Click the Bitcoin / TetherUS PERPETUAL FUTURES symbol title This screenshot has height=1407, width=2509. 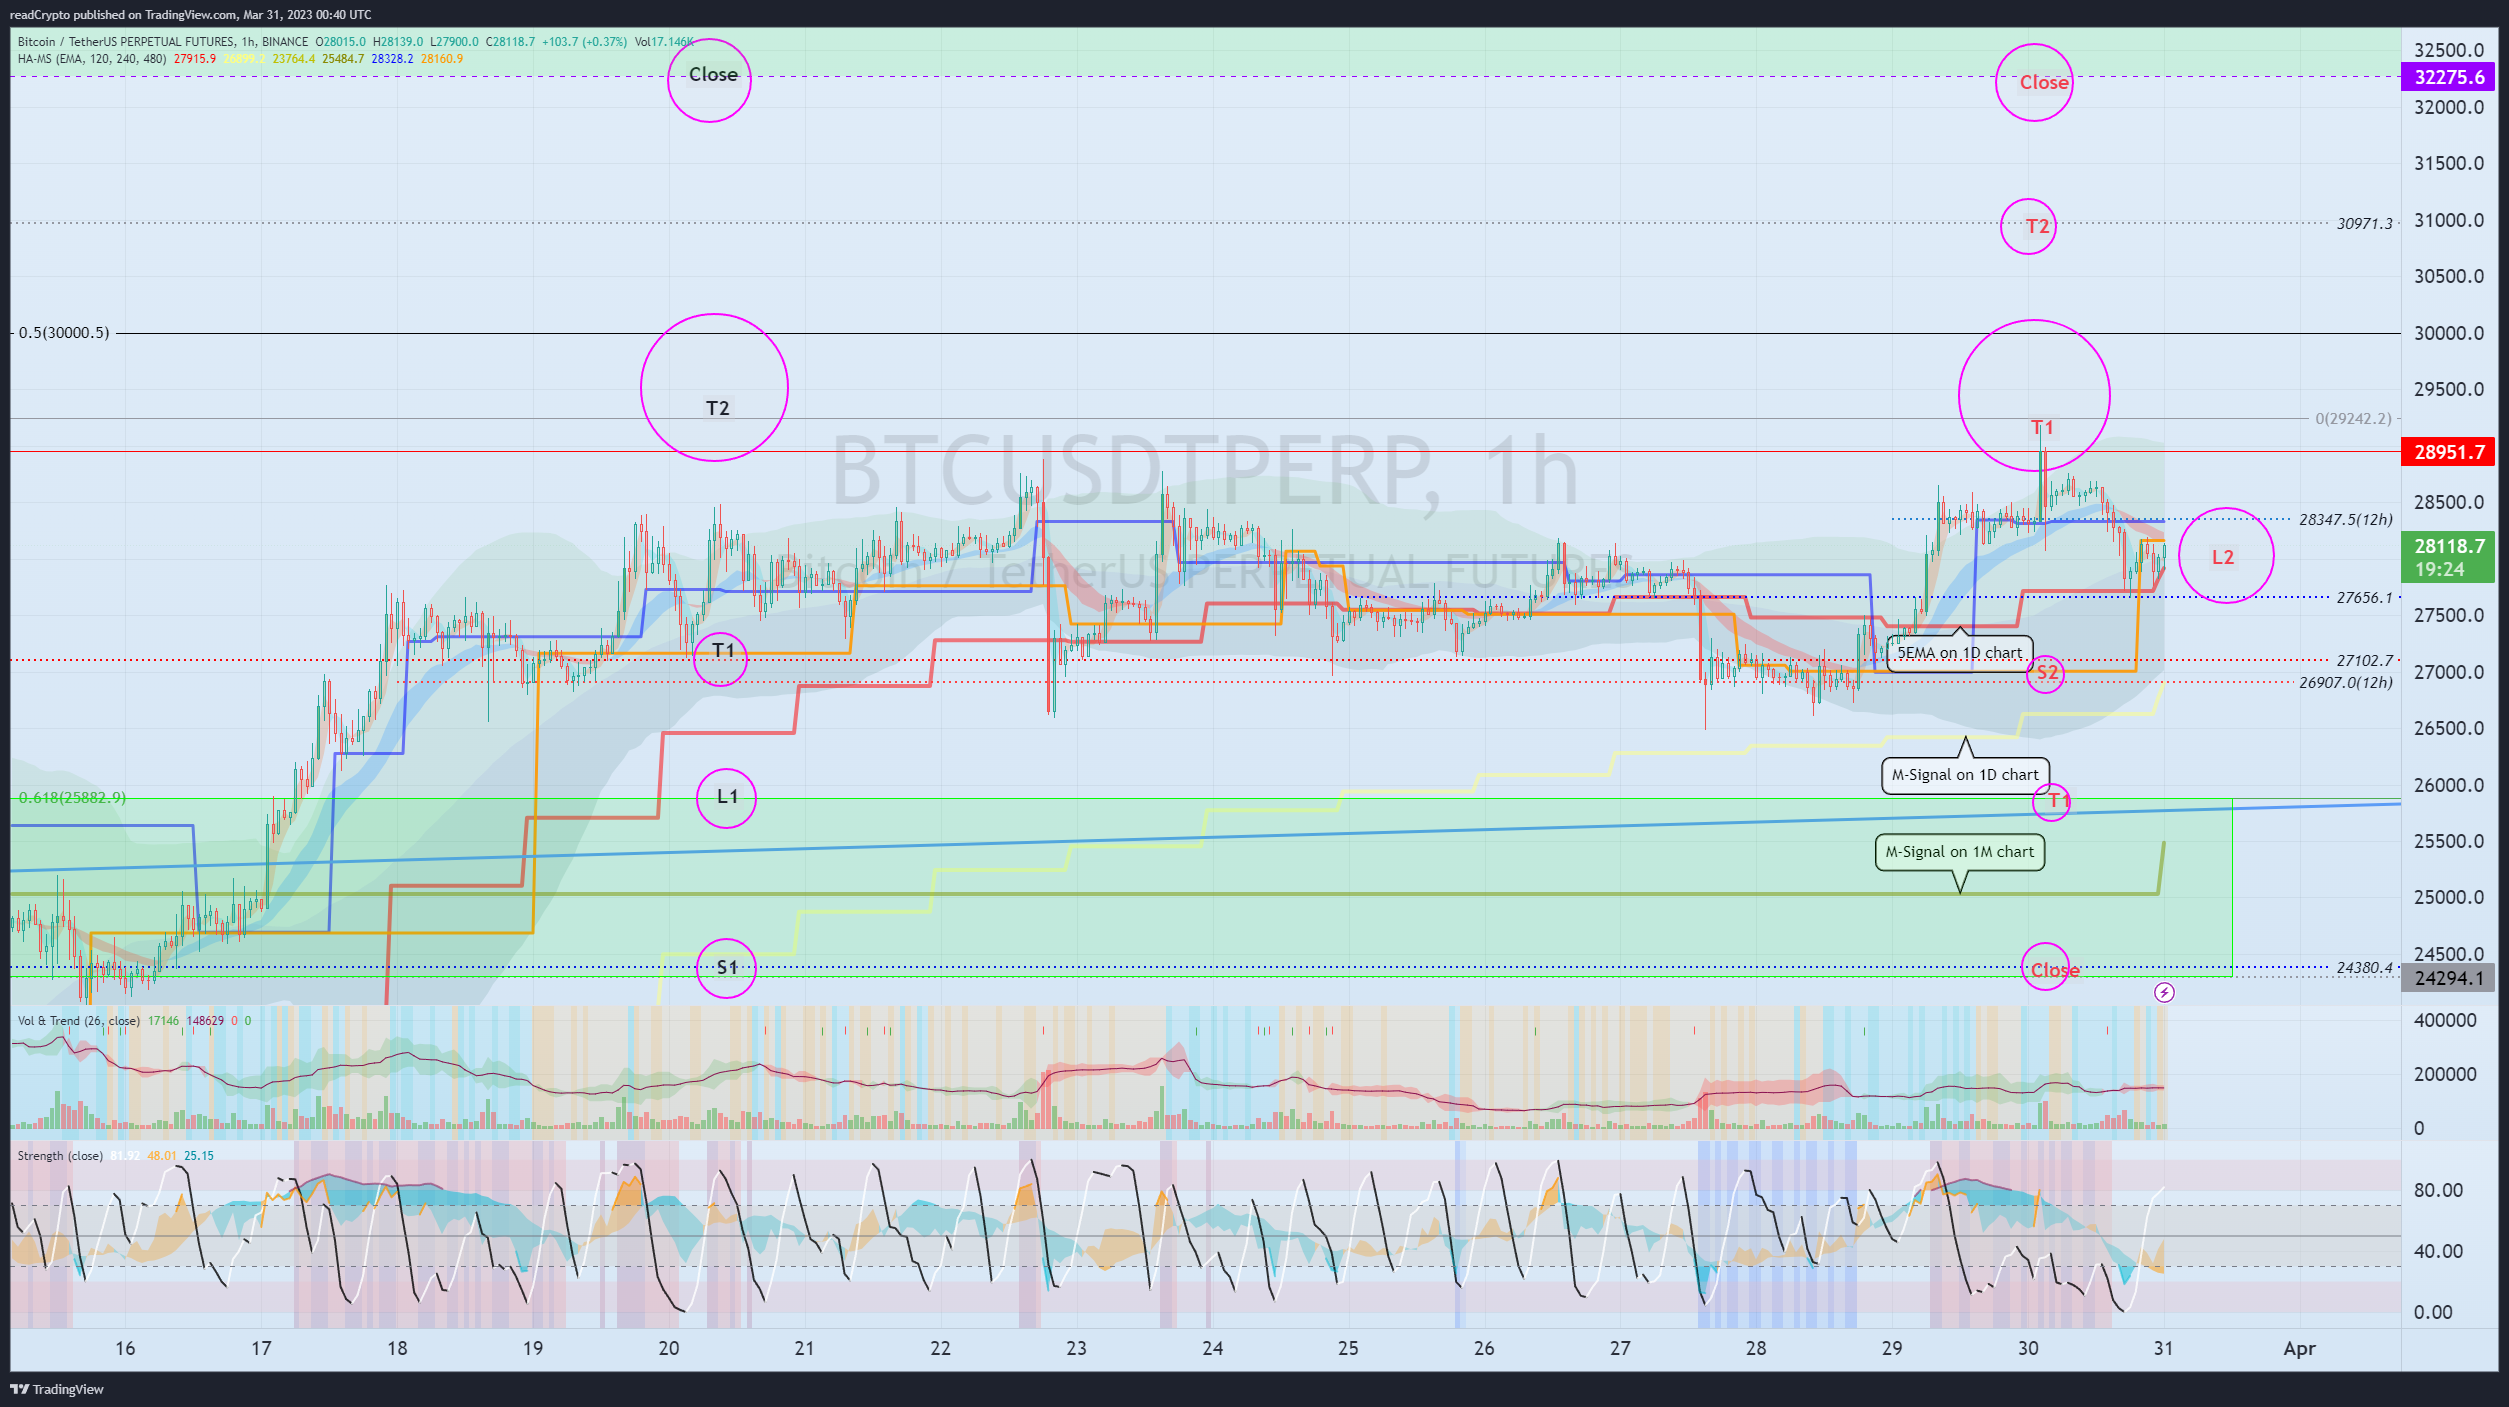point(127,42)
